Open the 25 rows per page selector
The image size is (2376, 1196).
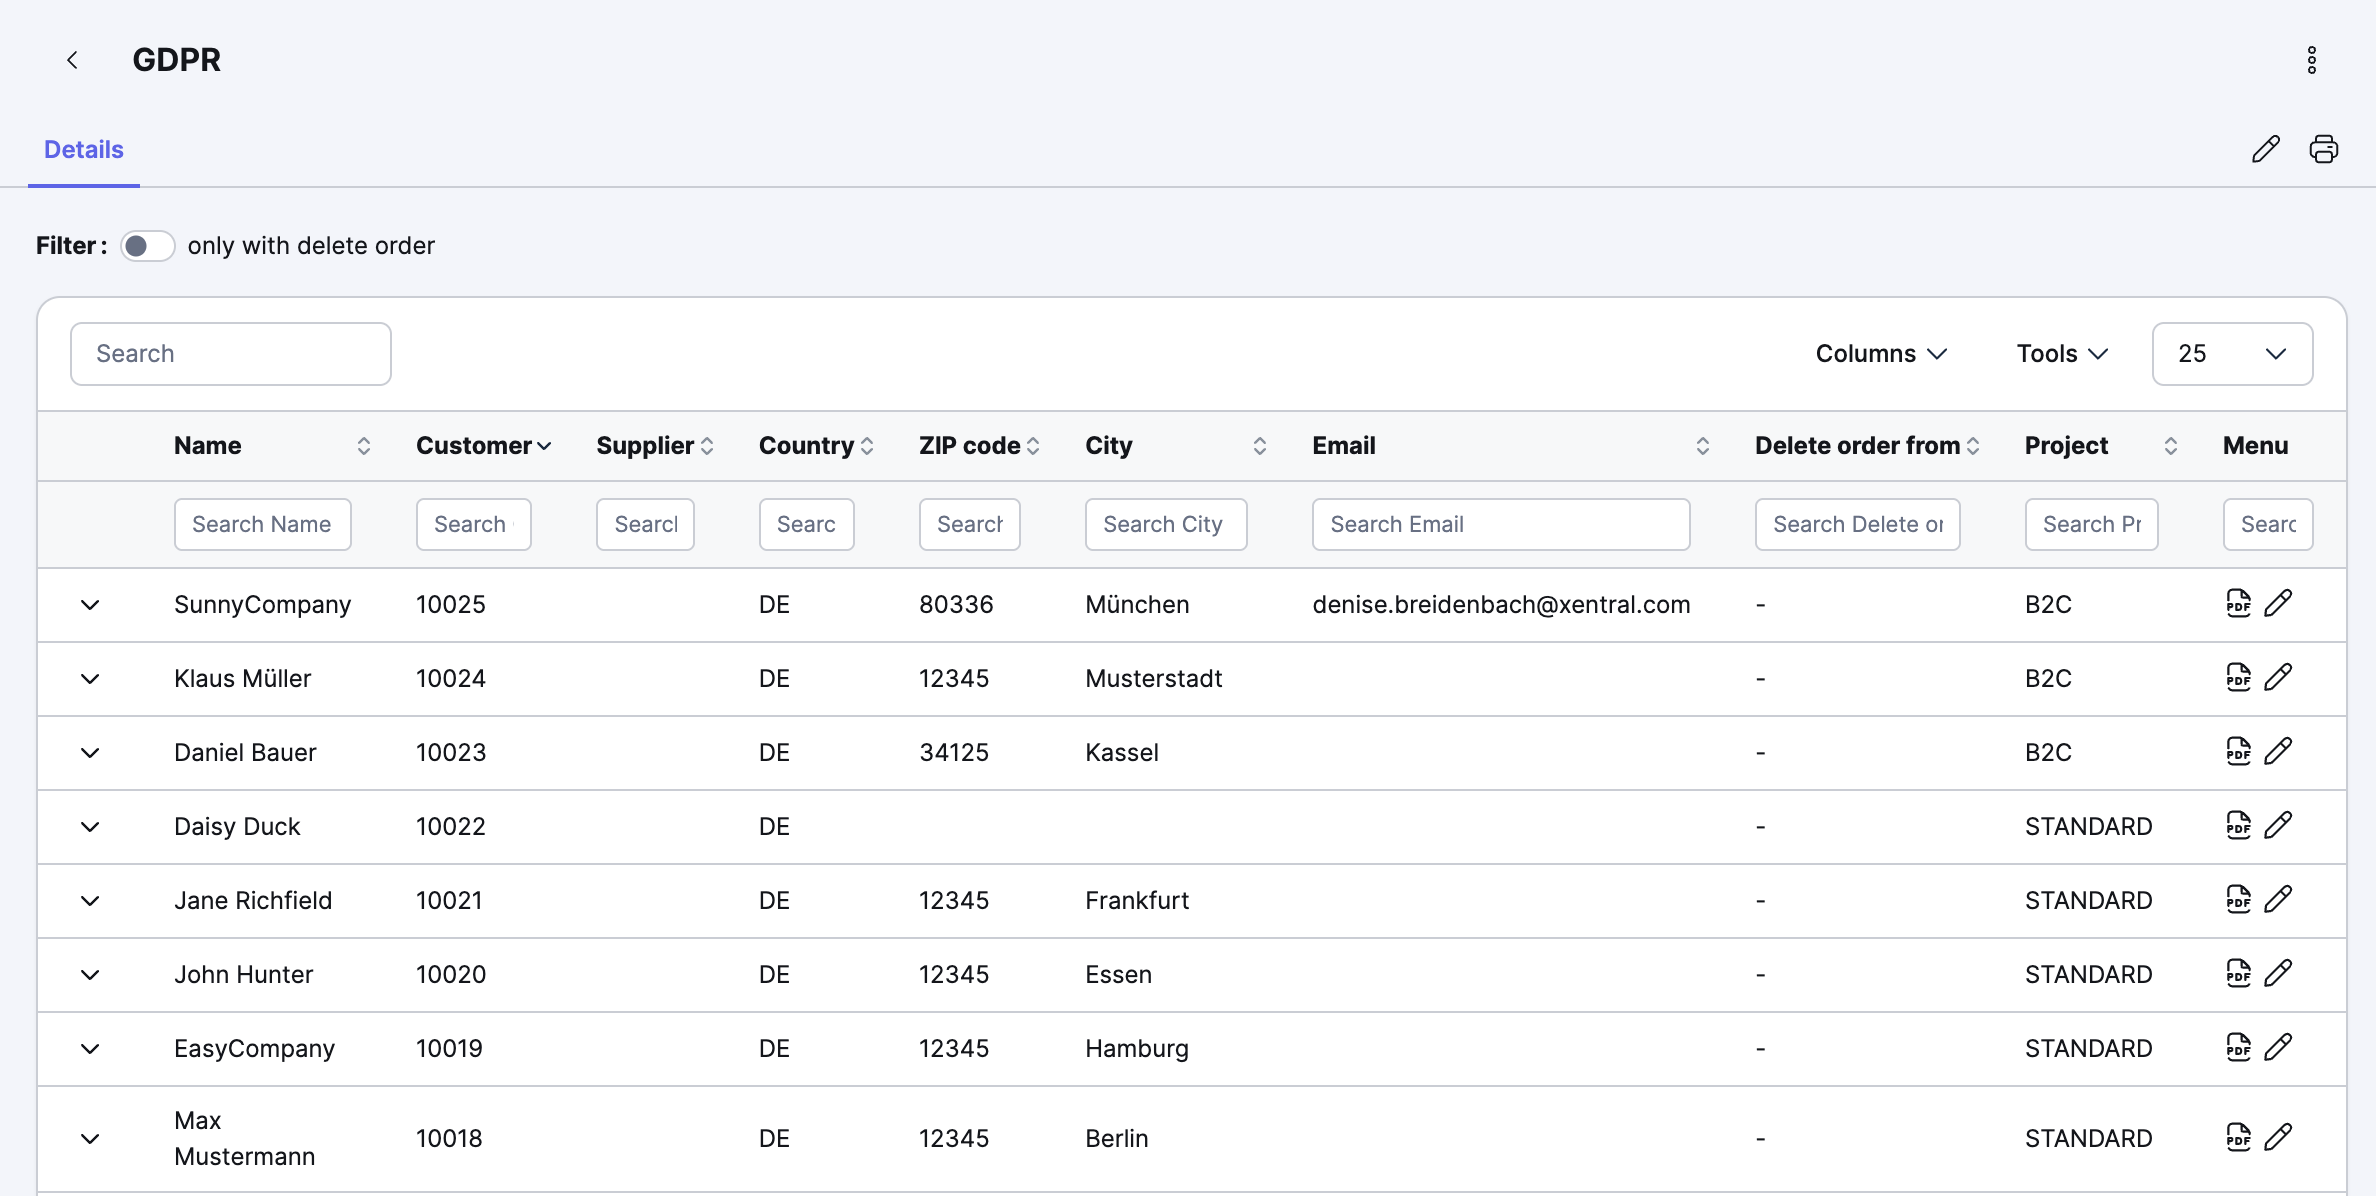(2231, 354)
